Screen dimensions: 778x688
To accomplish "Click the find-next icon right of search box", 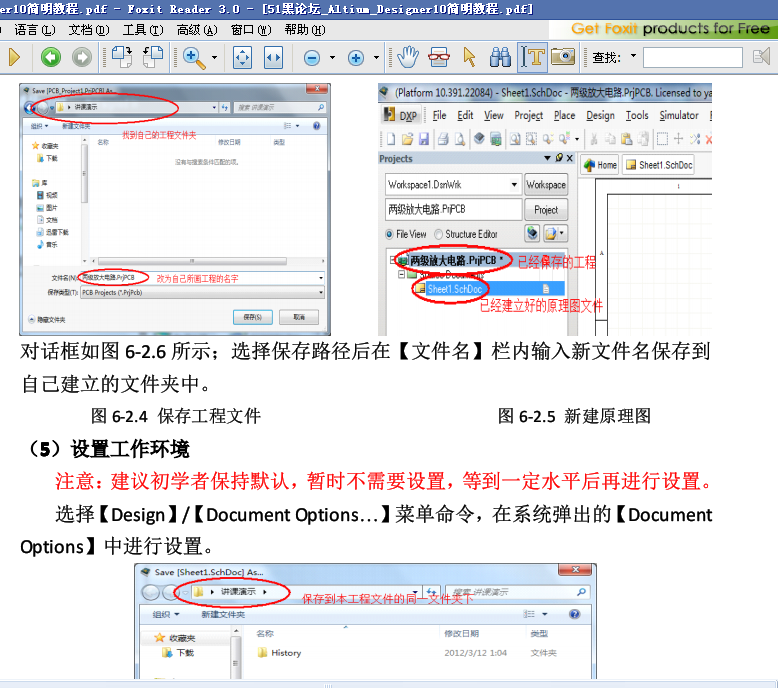I will (x=761, y=56).
